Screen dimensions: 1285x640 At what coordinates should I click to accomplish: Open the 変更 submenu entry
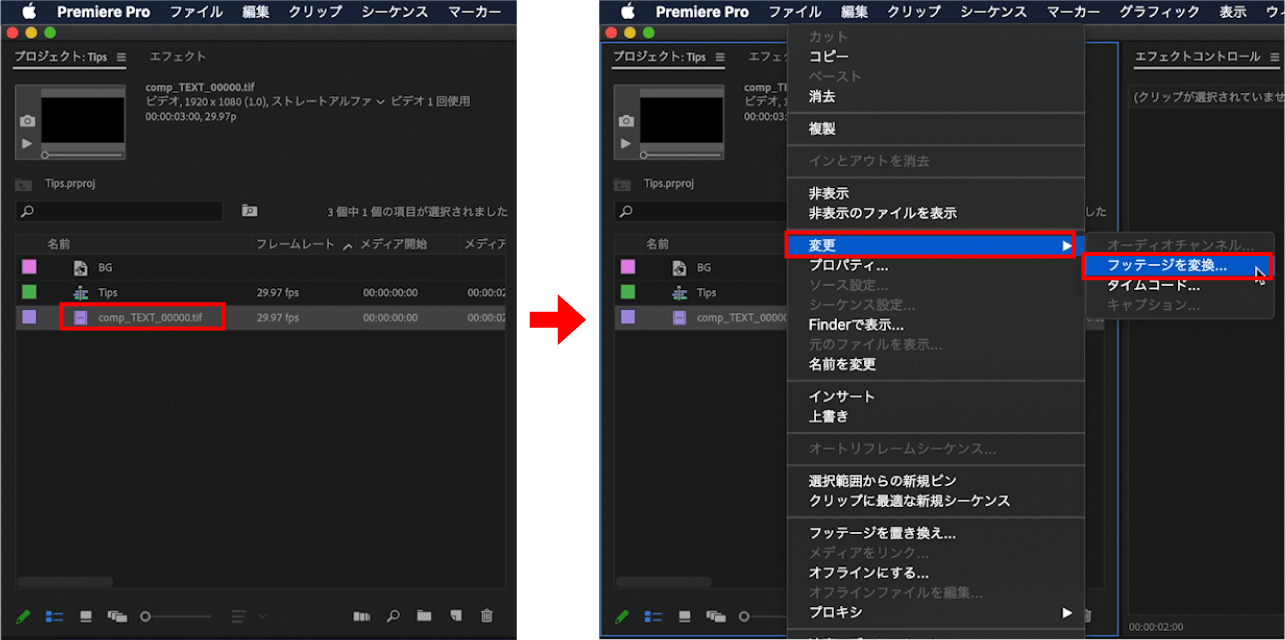pyautogui.click(x=936, y=245)
